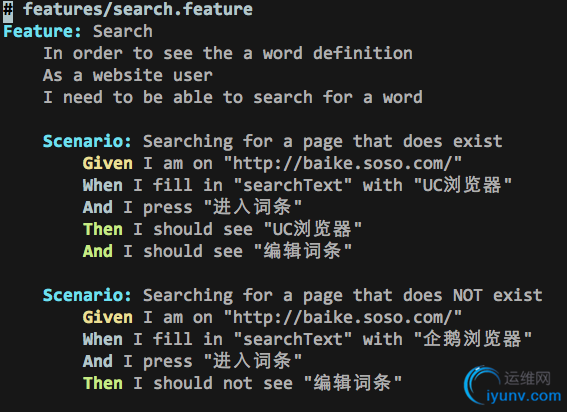Viewport: 567px width, 412px height.
Task: Click the "Feature:" keyword
Action: pyautogui.click(x=42, y=31)
